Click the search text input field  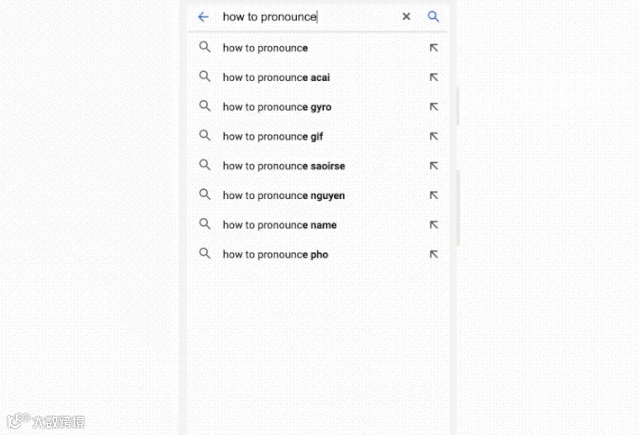coord(300,17)
